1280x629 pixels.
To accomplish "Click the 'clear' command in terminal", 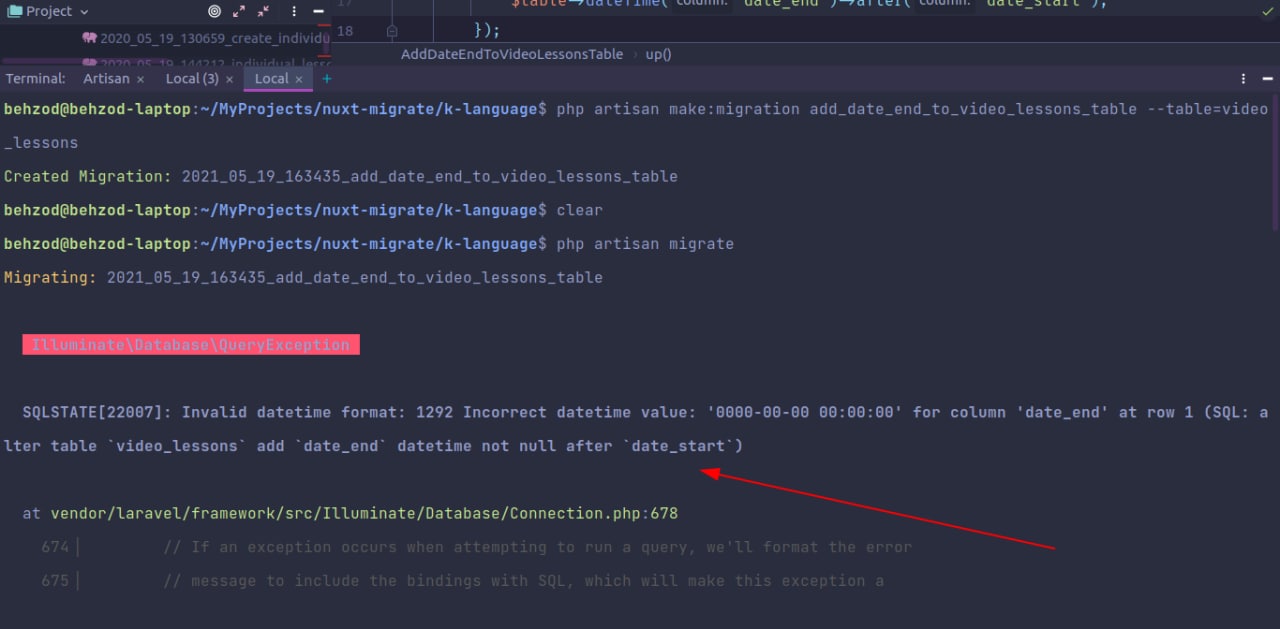I will tap(580, 210).
